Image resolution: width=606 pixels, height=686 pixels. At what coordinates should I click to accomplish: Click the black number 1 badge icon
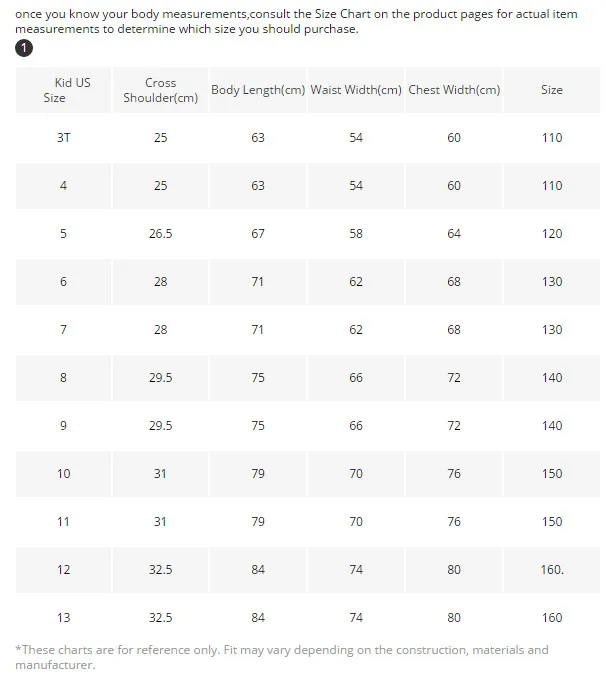24,48
